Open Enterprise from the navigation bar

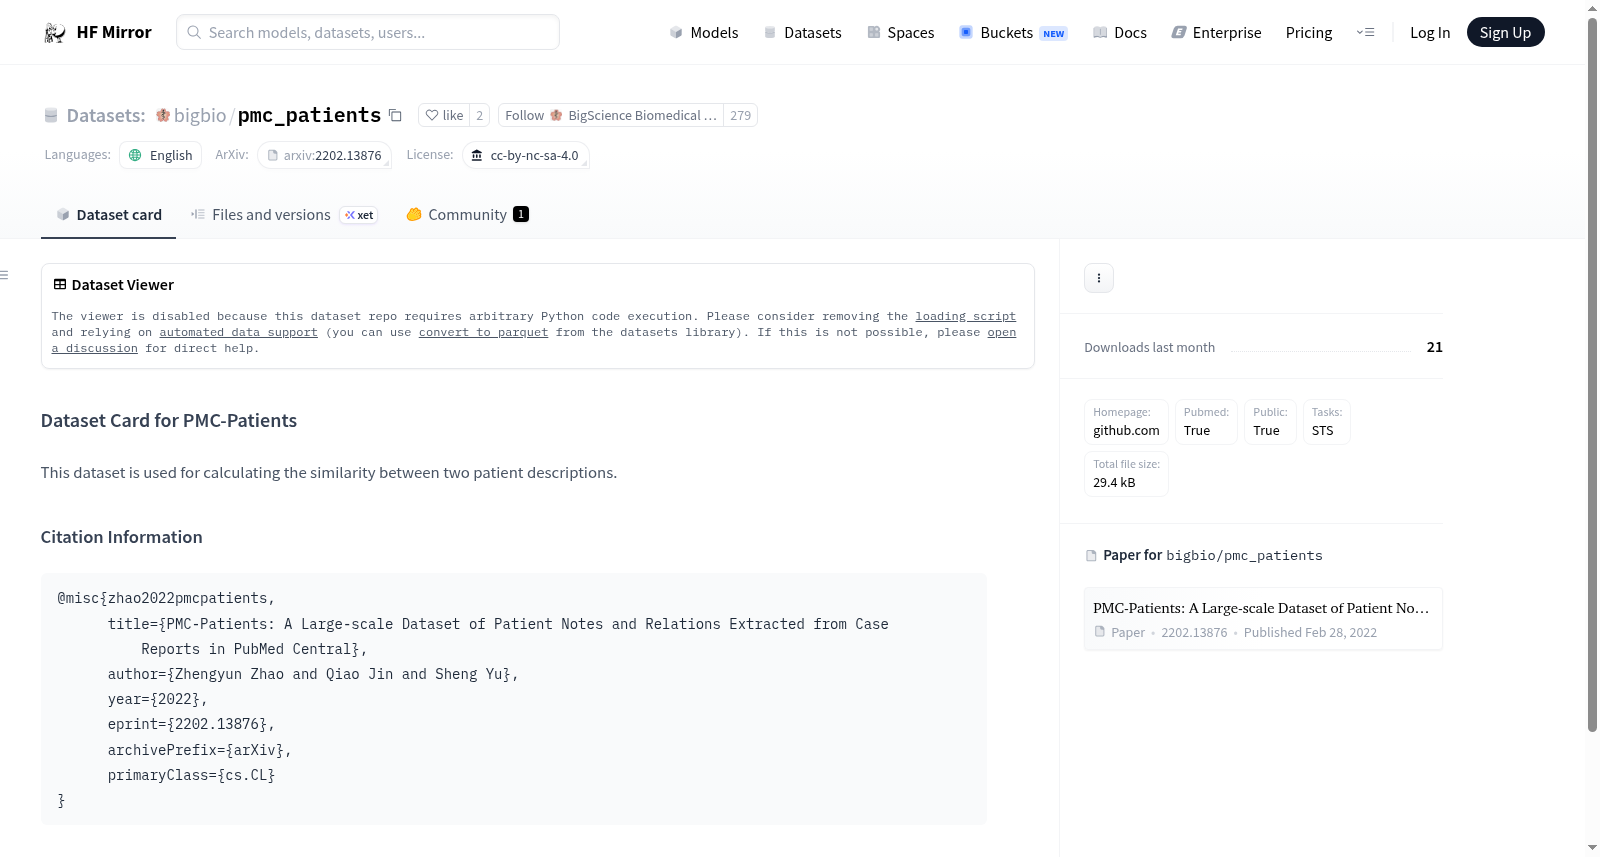point(1216,33)
